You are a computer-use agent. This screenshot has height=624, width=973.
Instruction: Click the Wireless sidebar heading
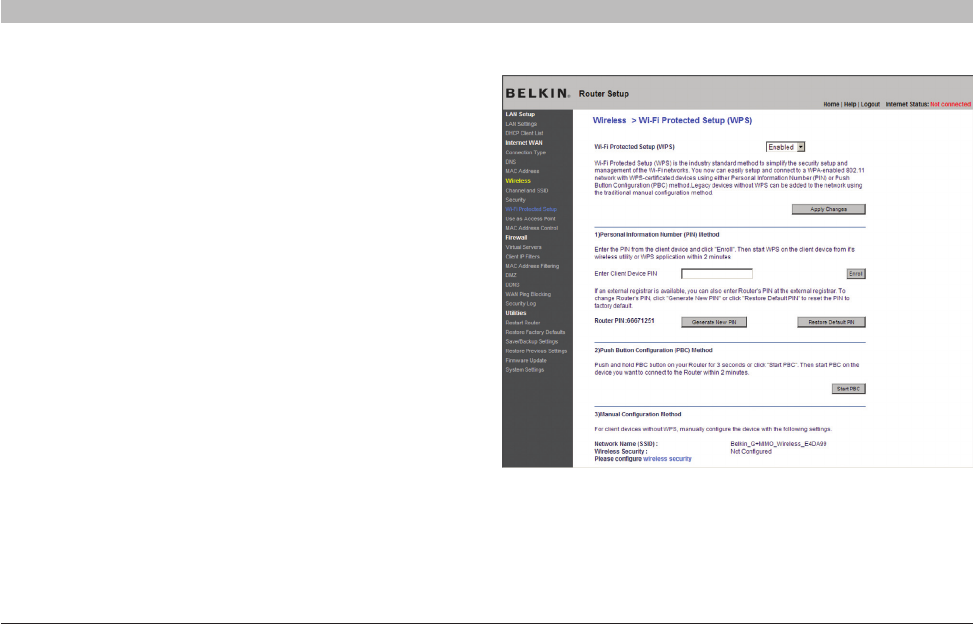518,181
